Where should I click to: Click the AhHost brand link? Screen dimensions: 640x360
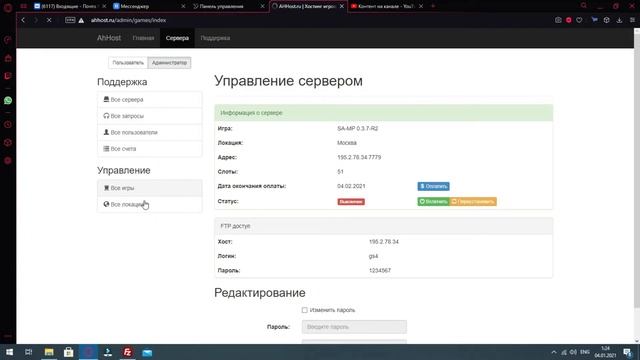point(109,38)
